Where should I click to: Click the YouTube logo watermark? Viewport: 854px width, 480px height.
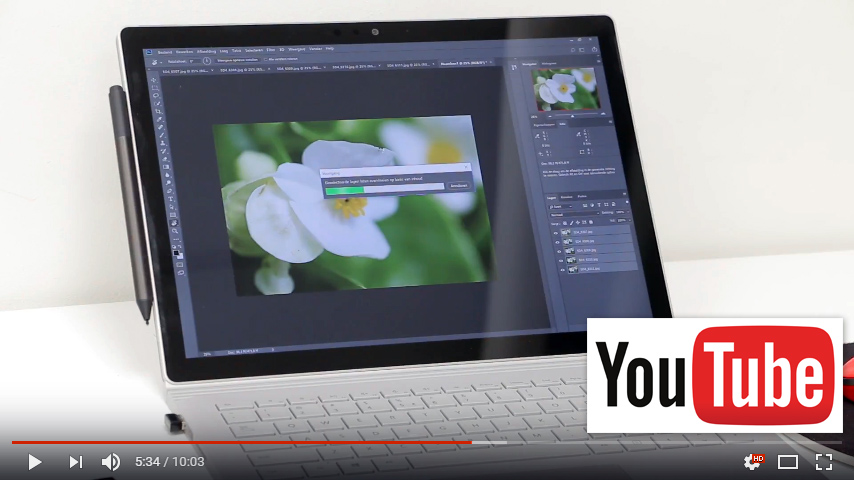coord(714,375)
